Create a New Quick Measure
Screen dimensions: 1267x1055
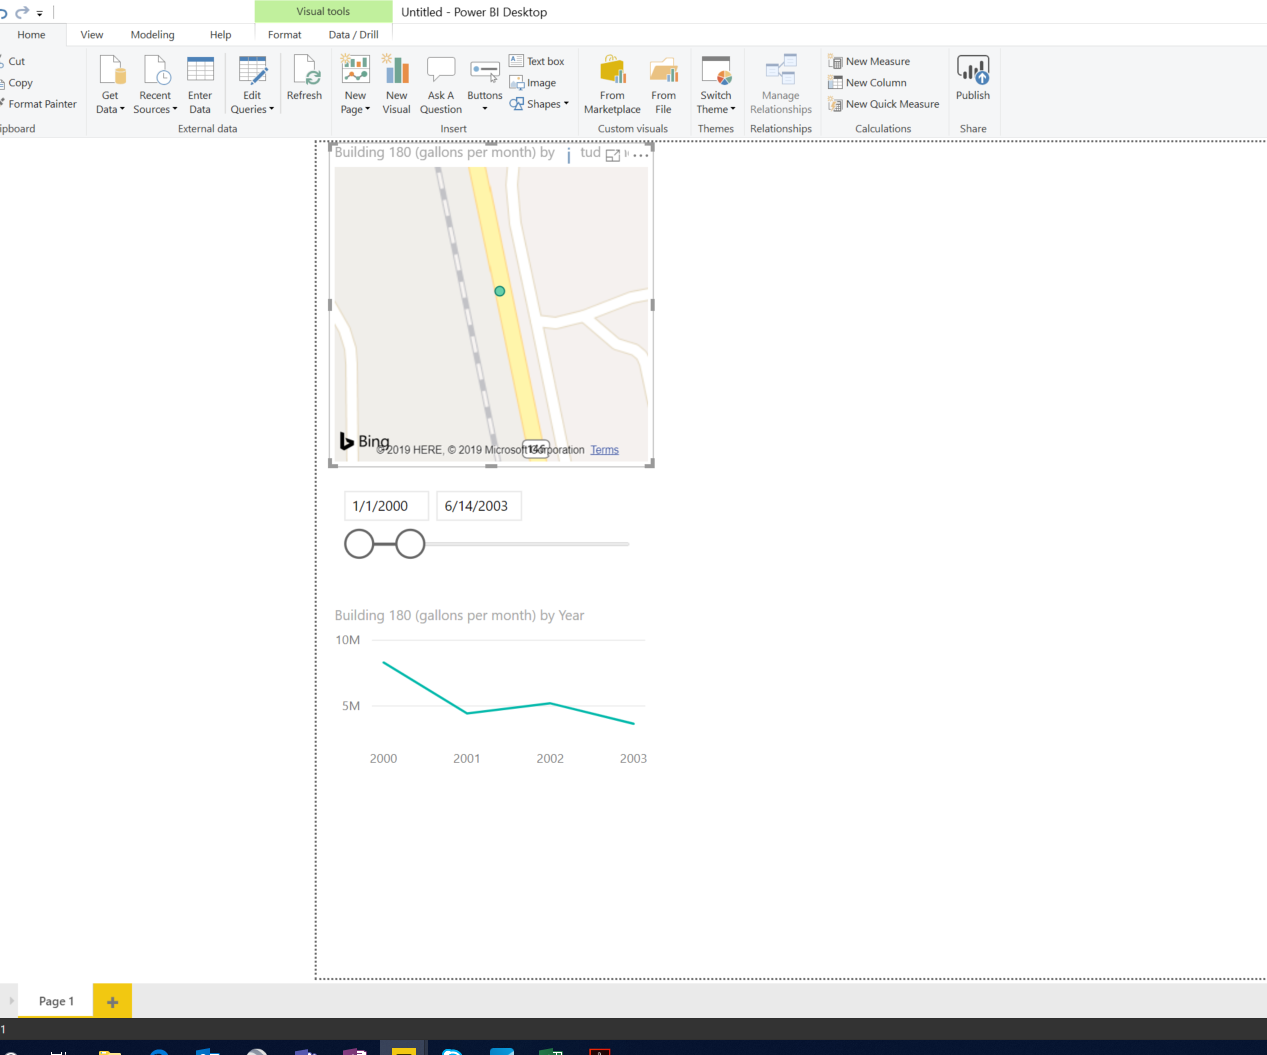(884, 104)
